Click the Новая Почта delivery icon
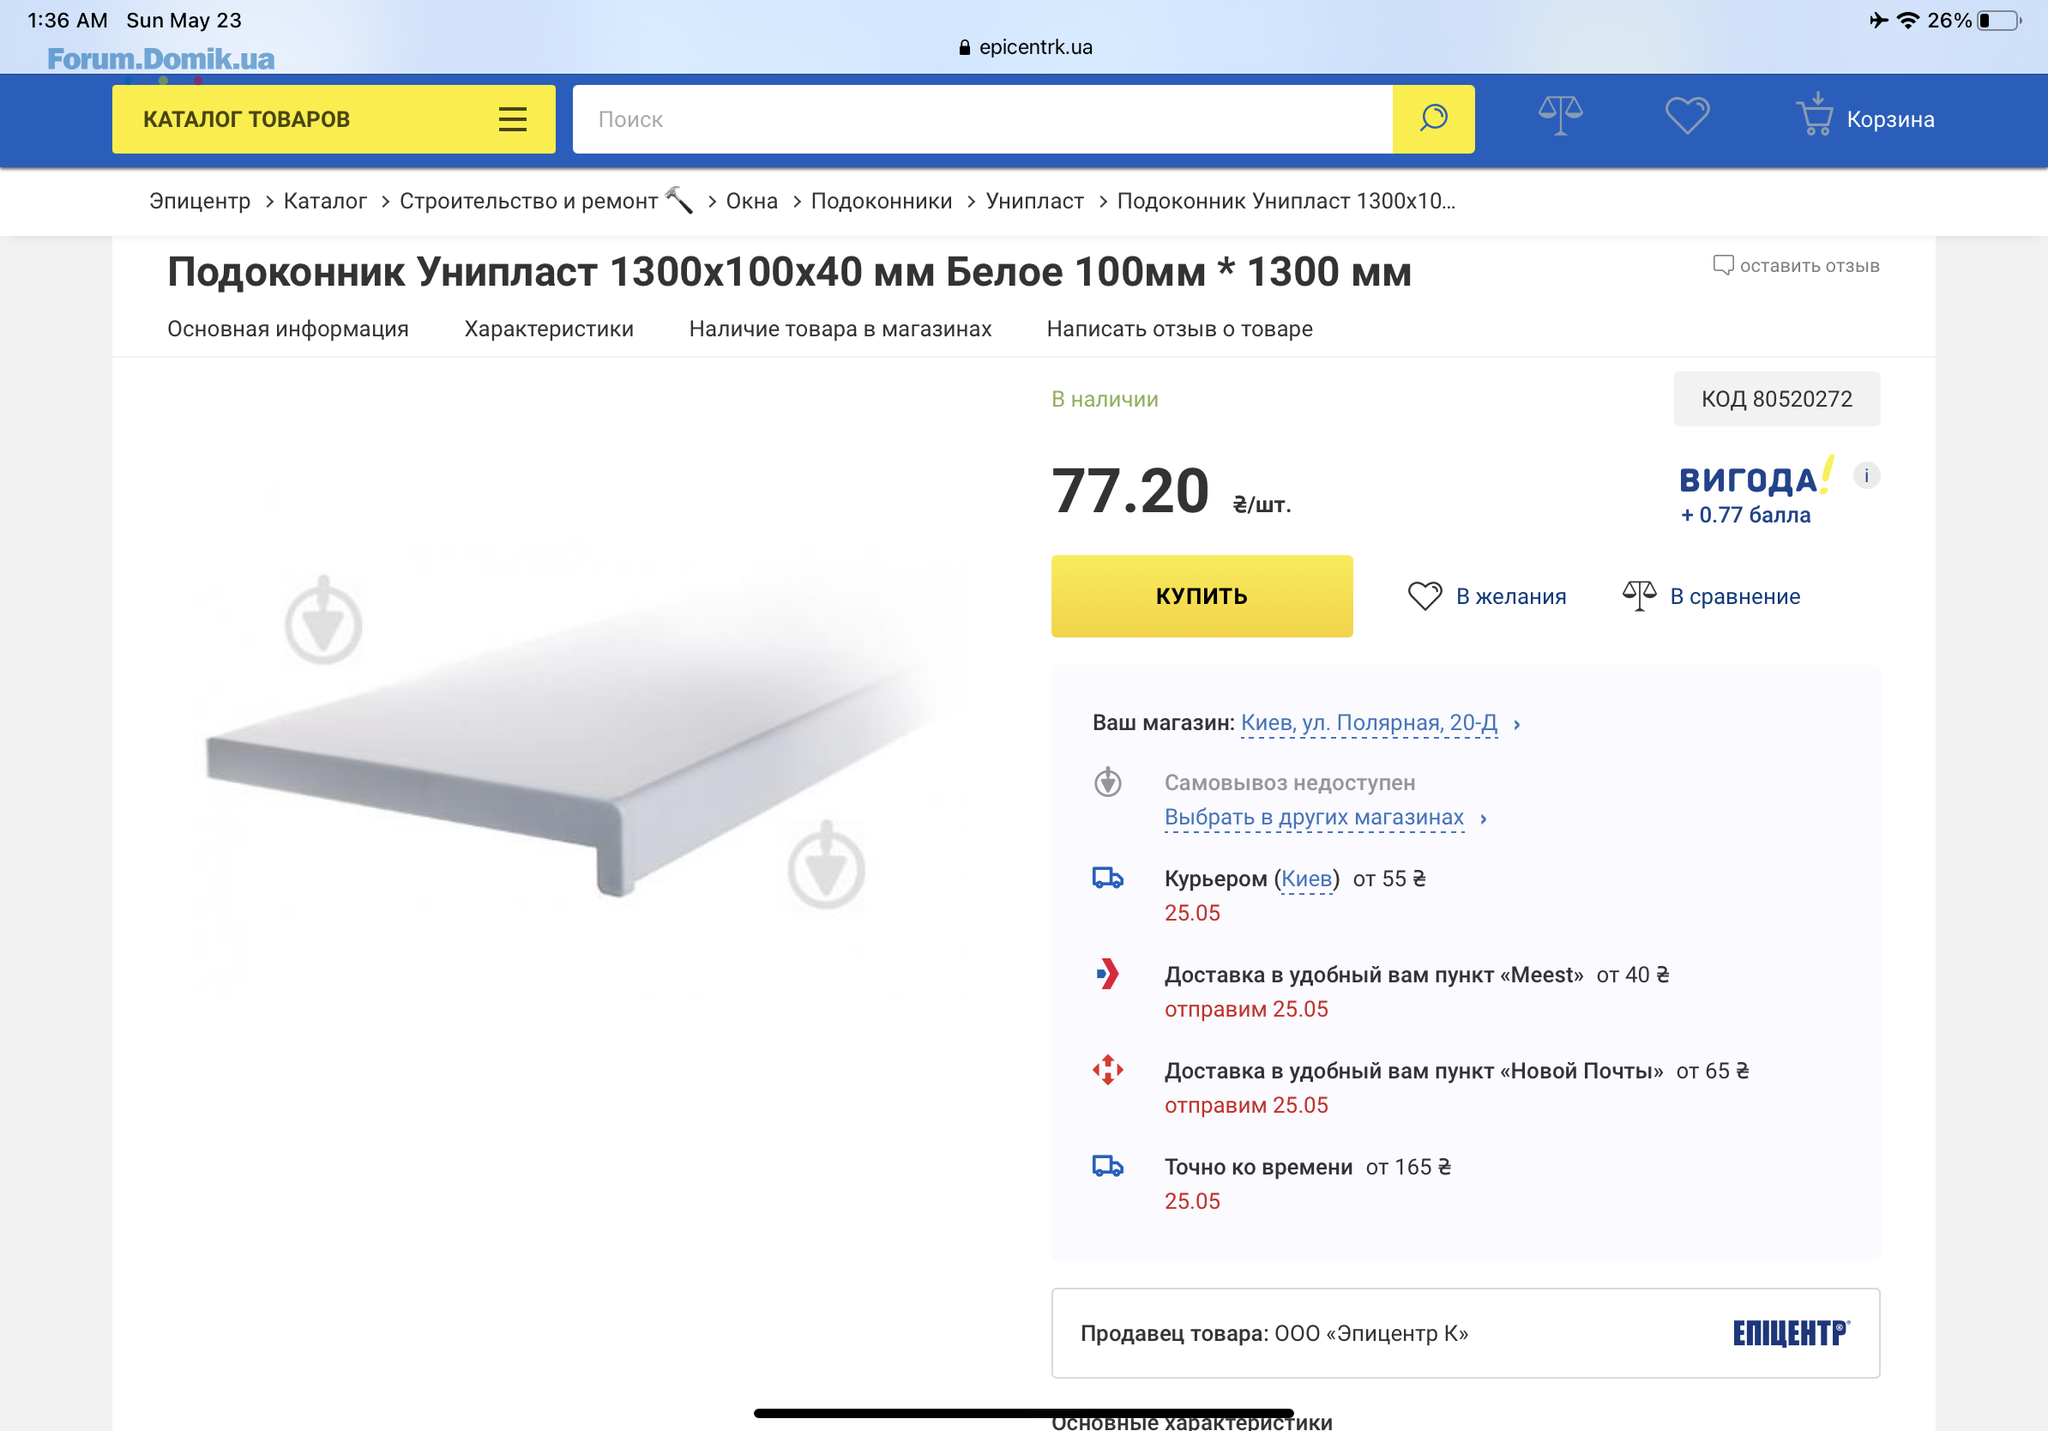This screenshot has height=1431, width=2048. tap(1108, 1070)
